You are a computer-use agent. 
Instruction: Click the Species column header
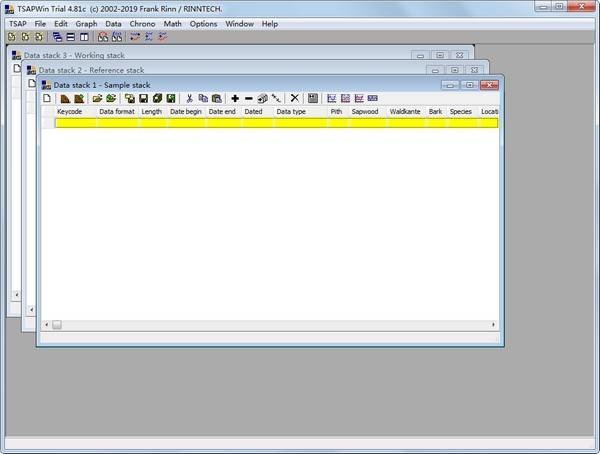460,111
